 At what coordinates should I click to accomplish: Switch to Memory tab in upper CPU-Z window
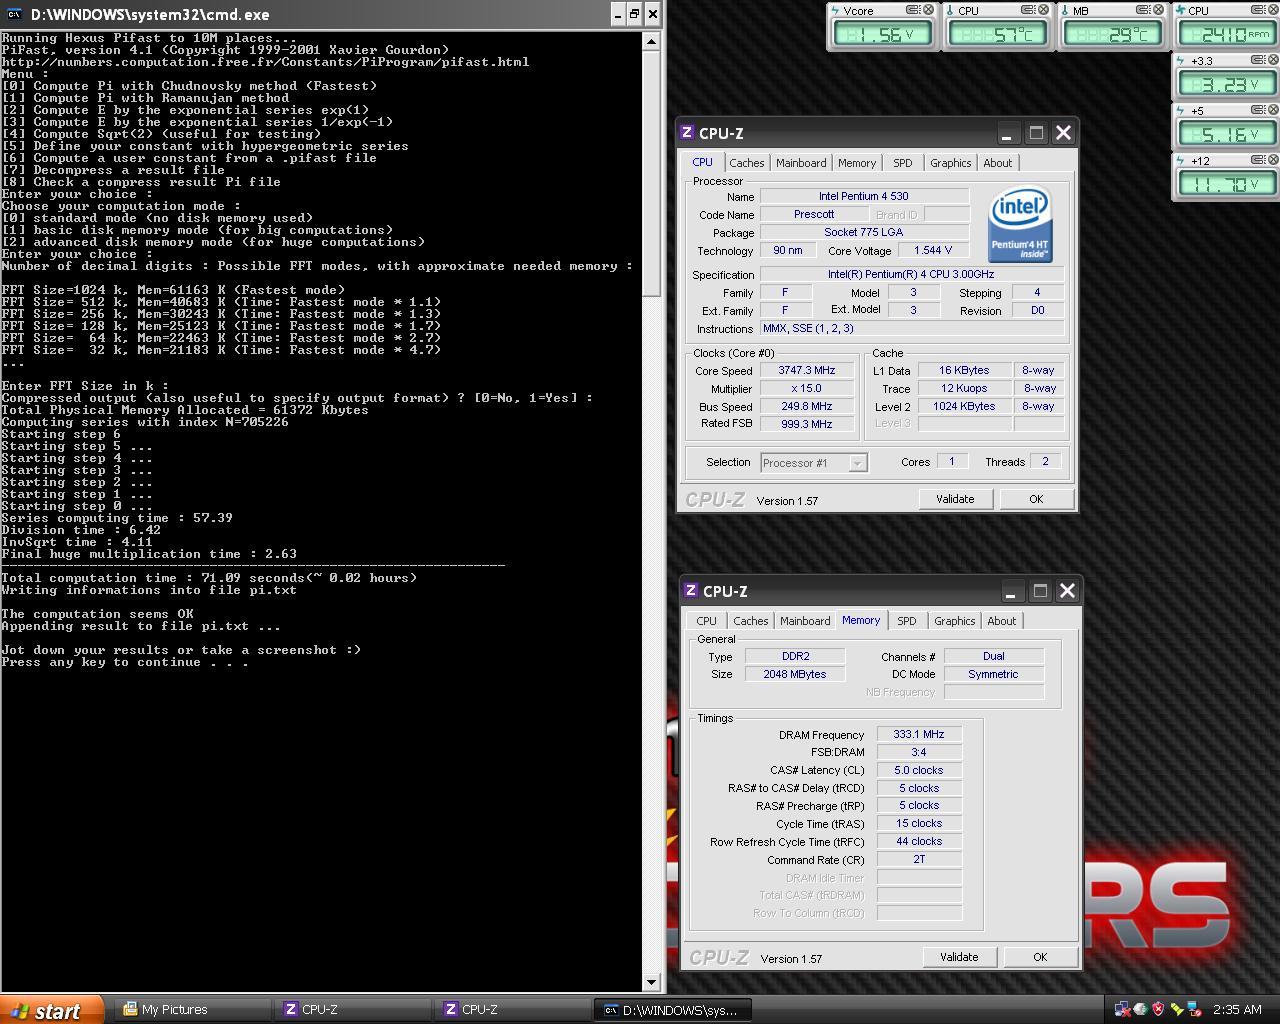tap(857, 163)
